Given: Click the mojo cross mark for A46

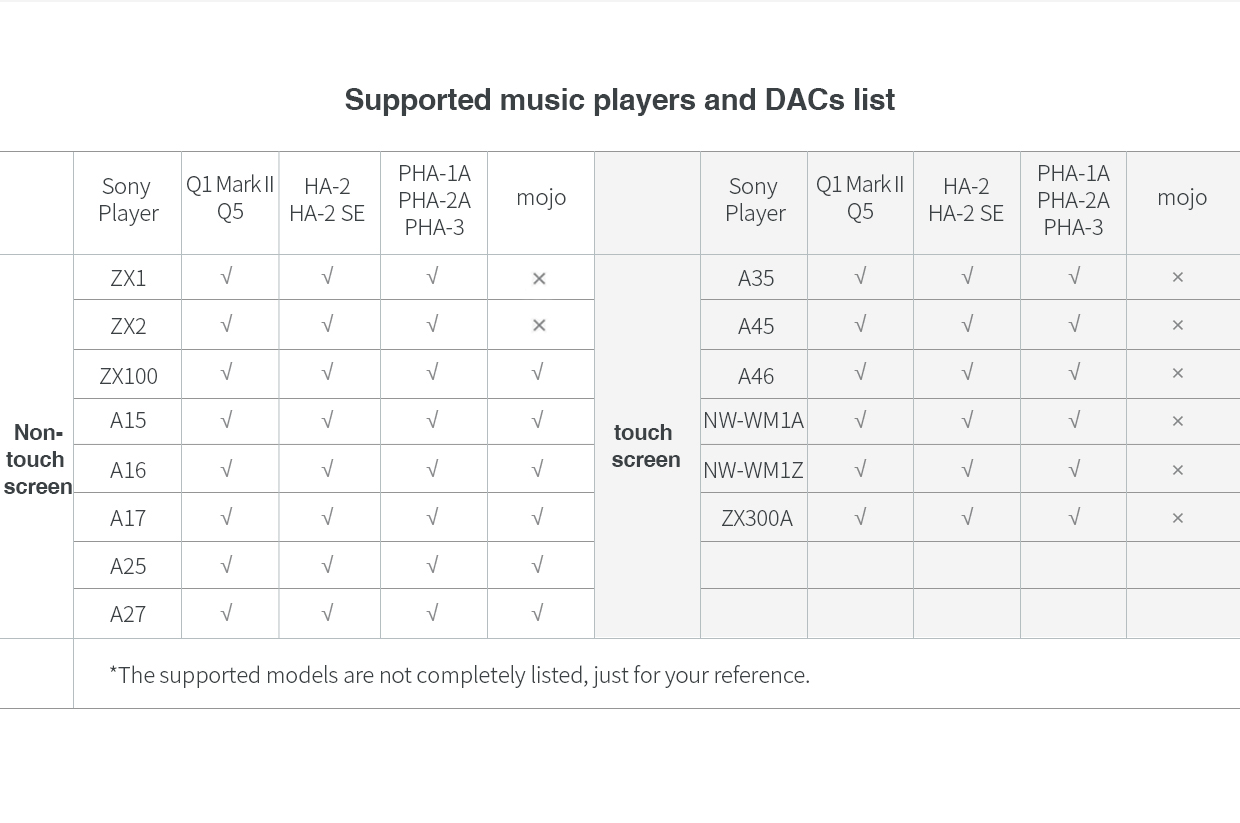Looking at the screenshot, I should (1177, 373).
